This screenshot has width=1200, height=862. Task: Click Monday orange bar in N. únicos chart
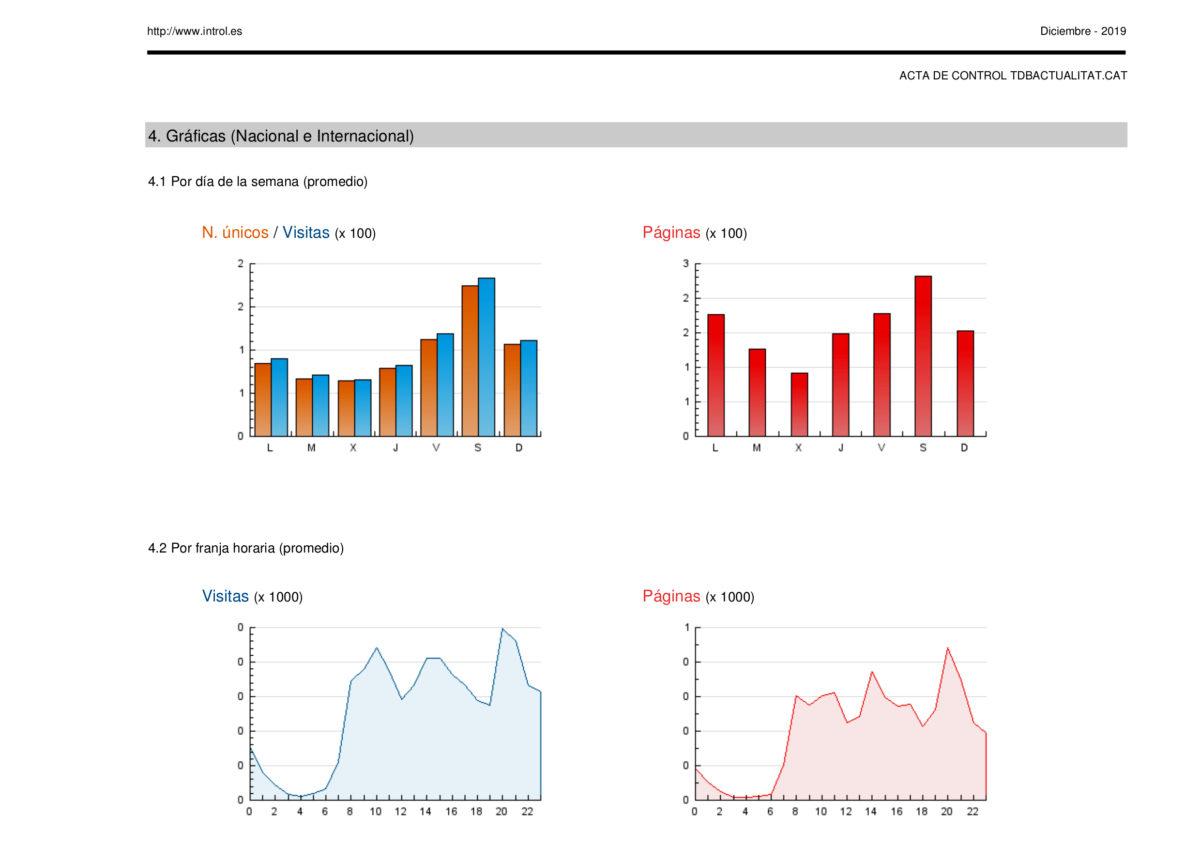click(262, 400)
